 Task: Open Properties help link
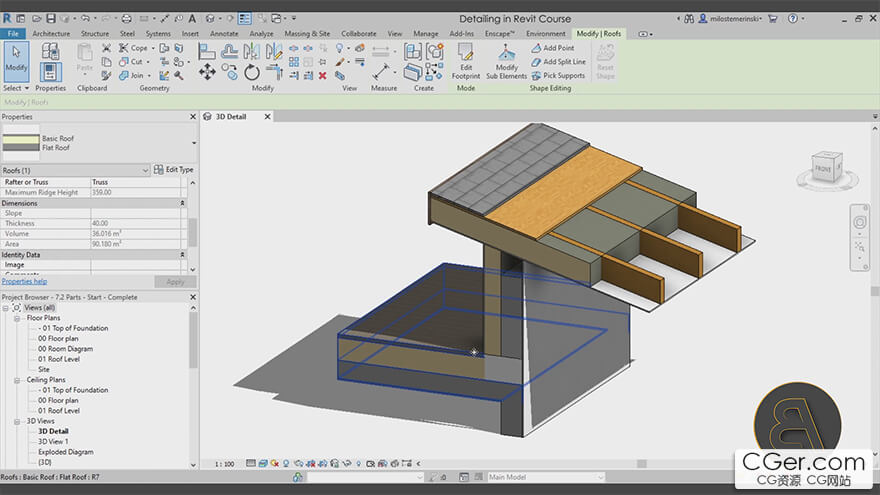pyautogui.click(x=25, y=282)
